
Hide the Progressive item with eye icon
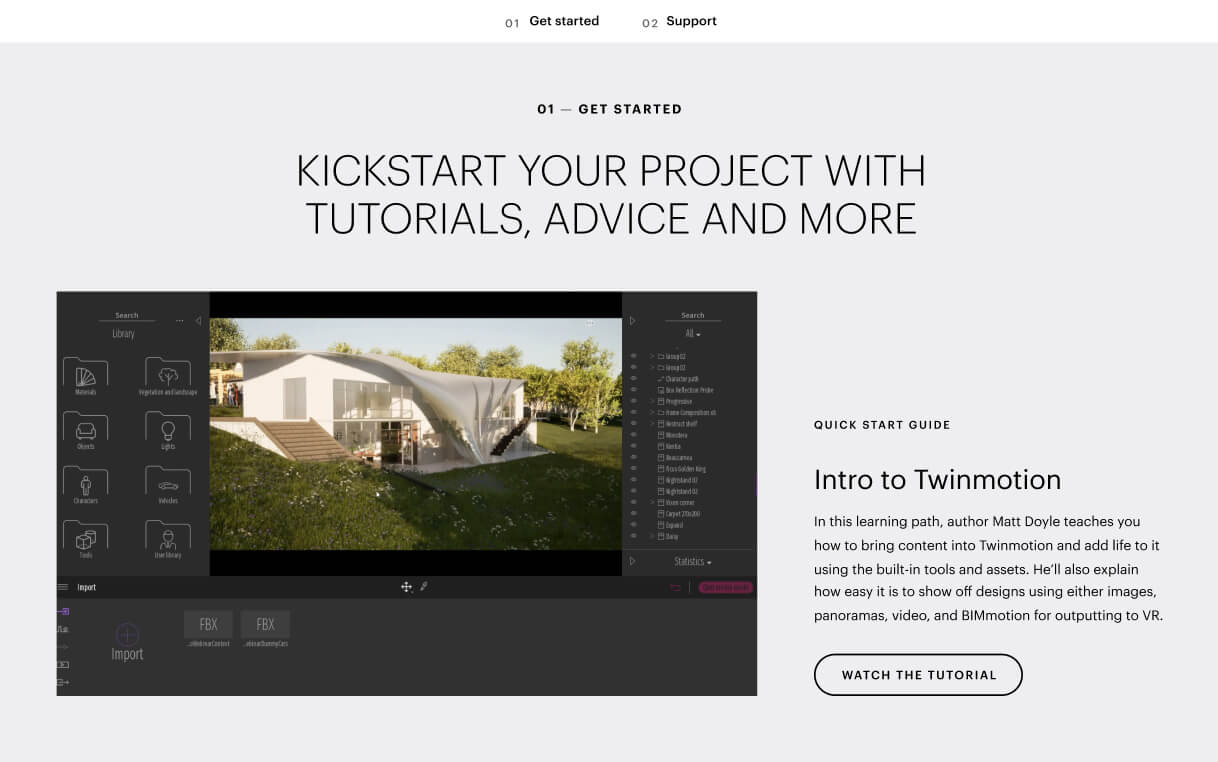633,401
